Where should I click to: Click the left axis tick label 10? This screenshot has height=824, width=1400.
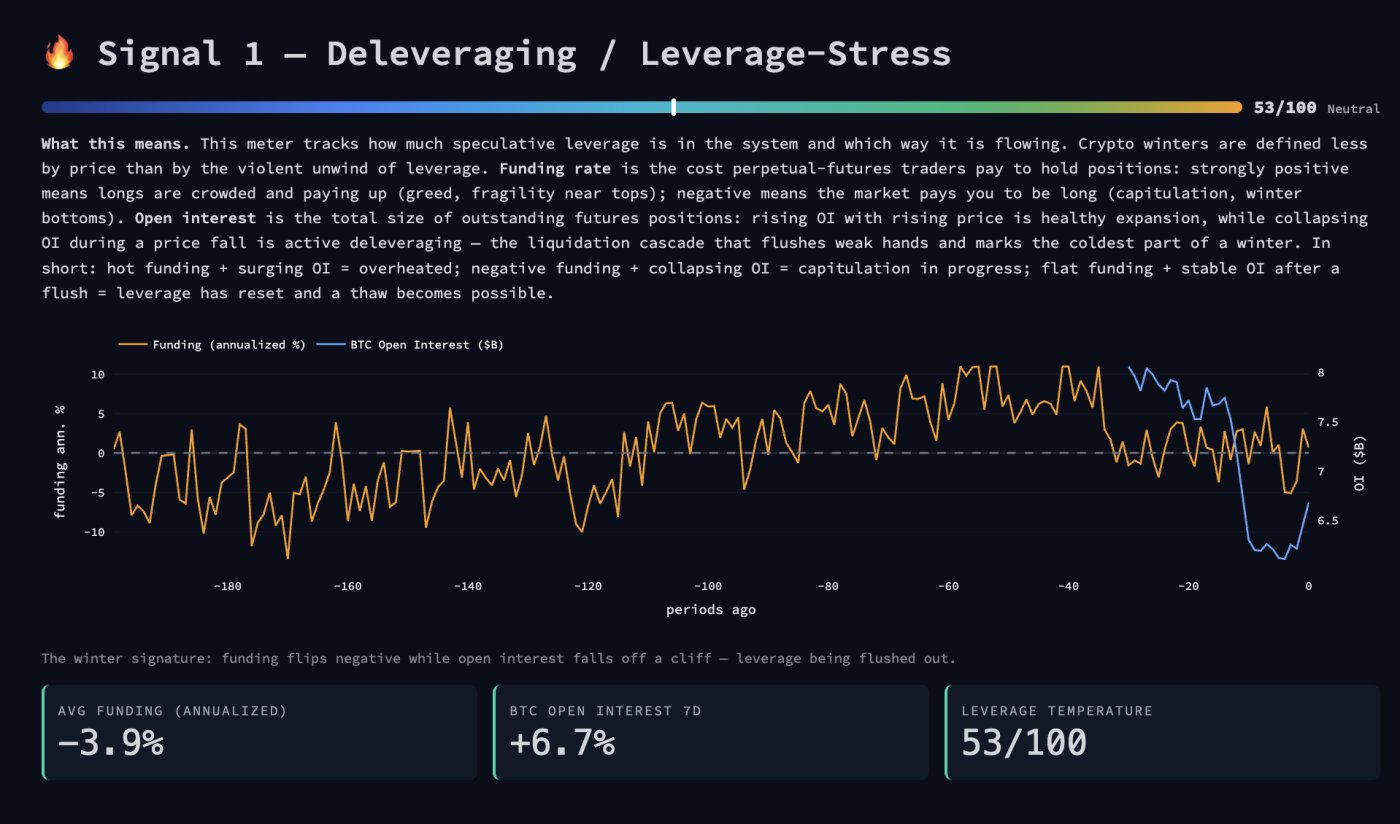[x=97, y=374]
